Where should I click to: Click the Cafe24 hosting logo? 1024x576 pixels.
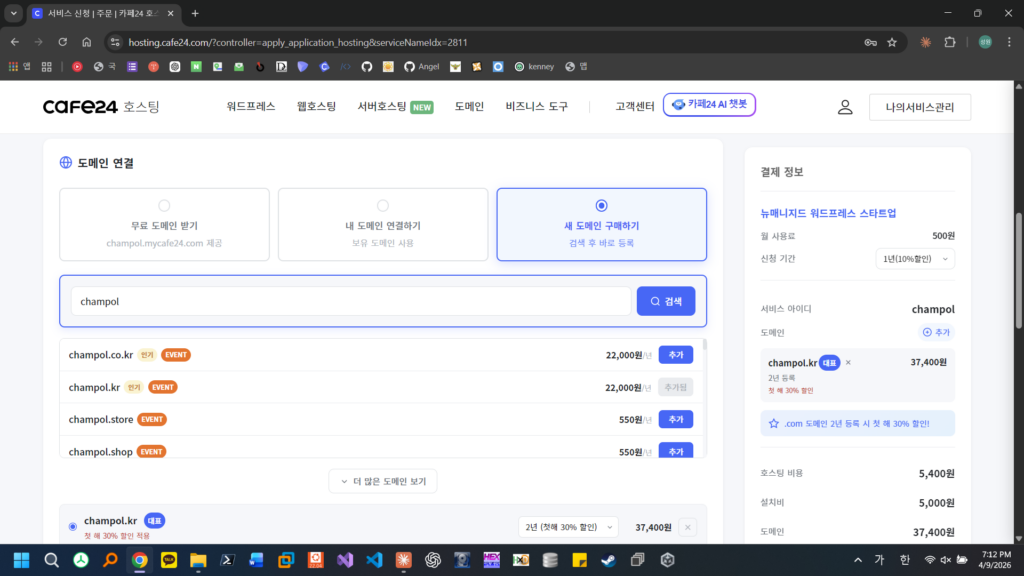click(101, 106)
